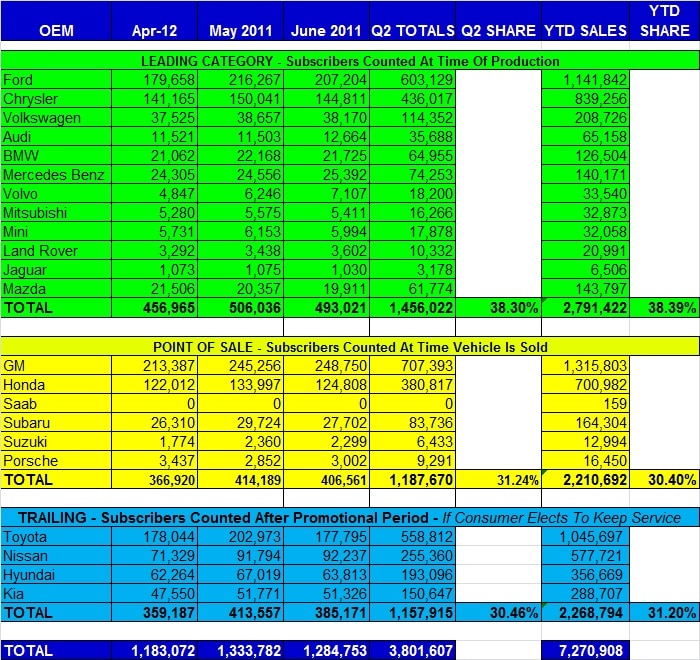
Task: Select Jaguar Q2 total 3,178
Action: [x=435, y=270]
